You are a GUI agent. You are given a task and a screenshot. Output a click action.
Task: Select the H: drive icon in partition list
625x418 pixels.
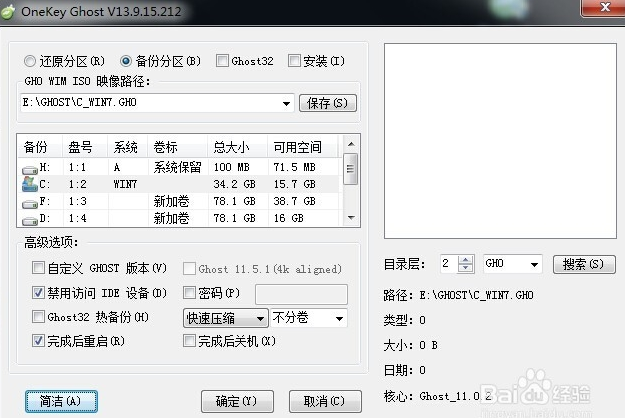(x=30, y=170)
